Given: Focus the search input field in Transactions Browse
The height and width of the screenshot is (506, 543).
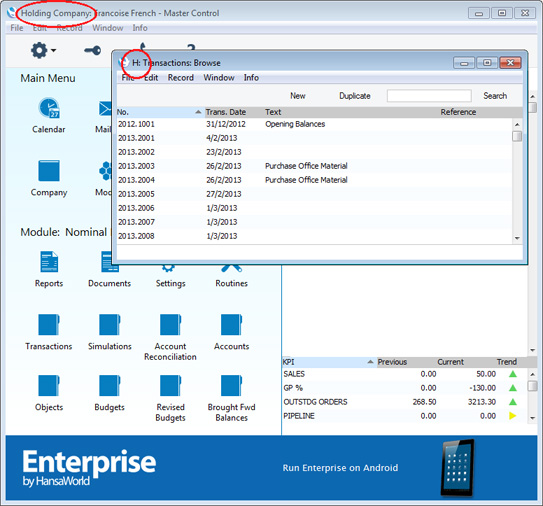Looking at the screenshot, I should [x=429, y=96].
